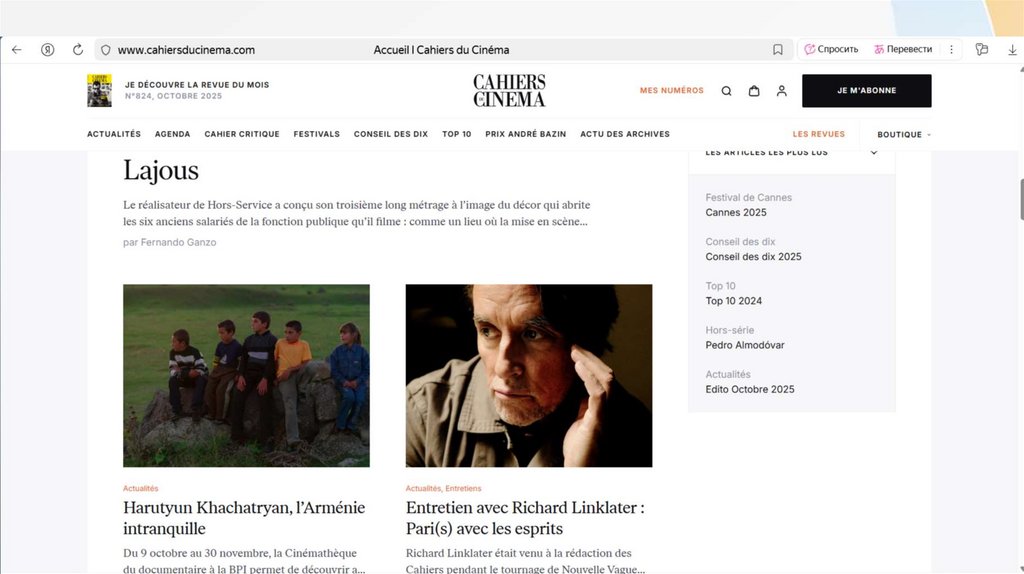Image resolution: width=1024 pixels, height=574 pixels.
Task: Open the shopping bag cart icon
Action: click(x=754, y=91)
